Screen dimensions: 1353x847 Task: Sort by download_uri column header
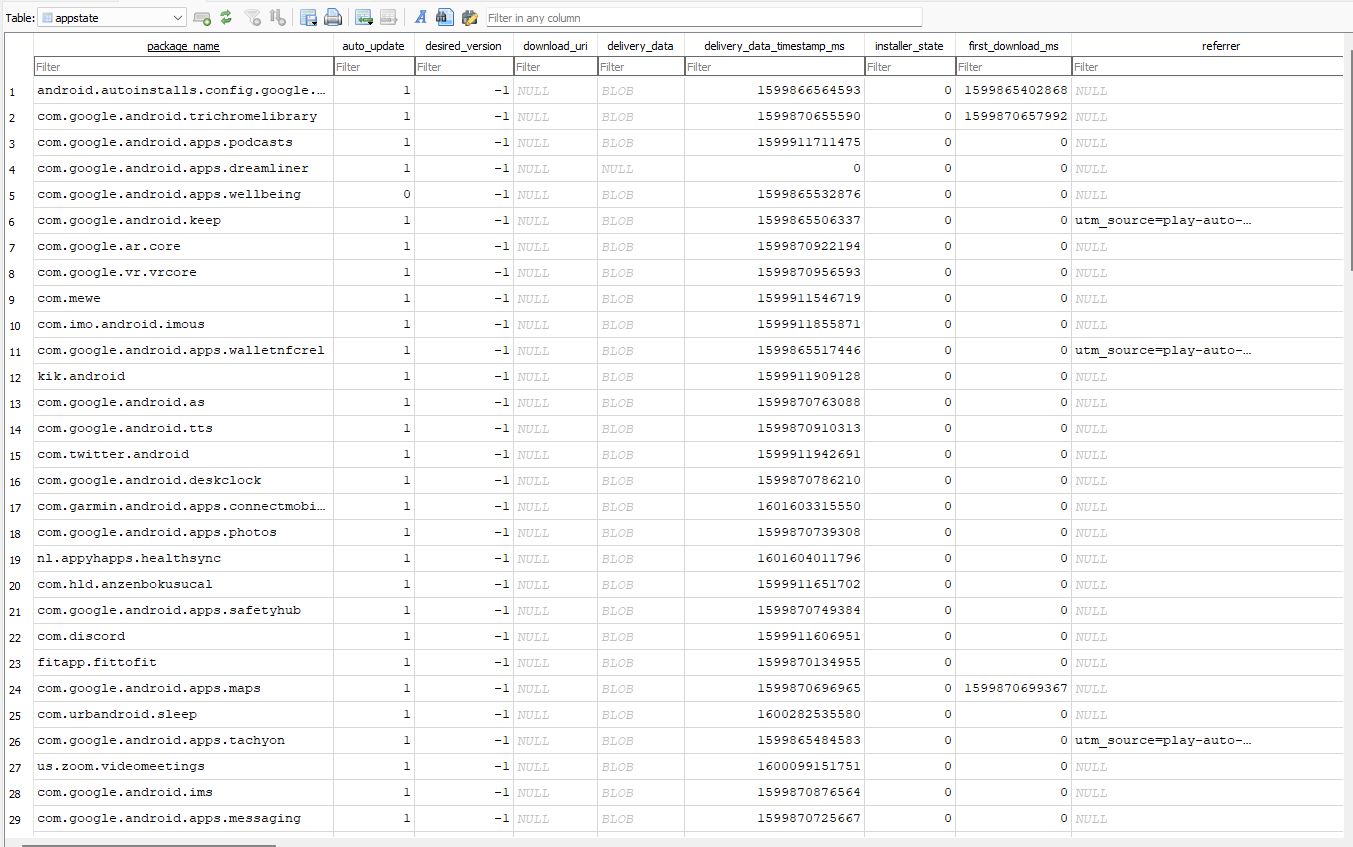(x=556, y=46)
